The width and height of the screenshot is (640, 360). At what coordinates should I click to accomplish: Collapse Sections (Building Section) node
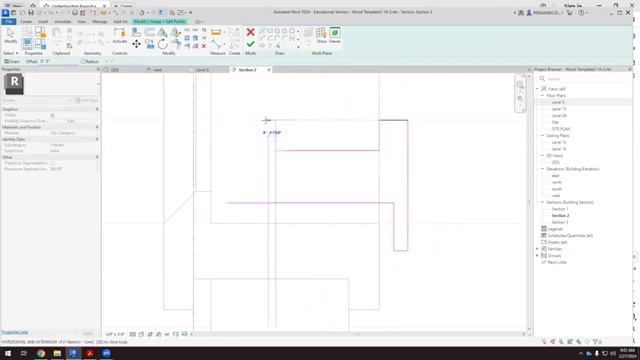(x=542, y=202)
